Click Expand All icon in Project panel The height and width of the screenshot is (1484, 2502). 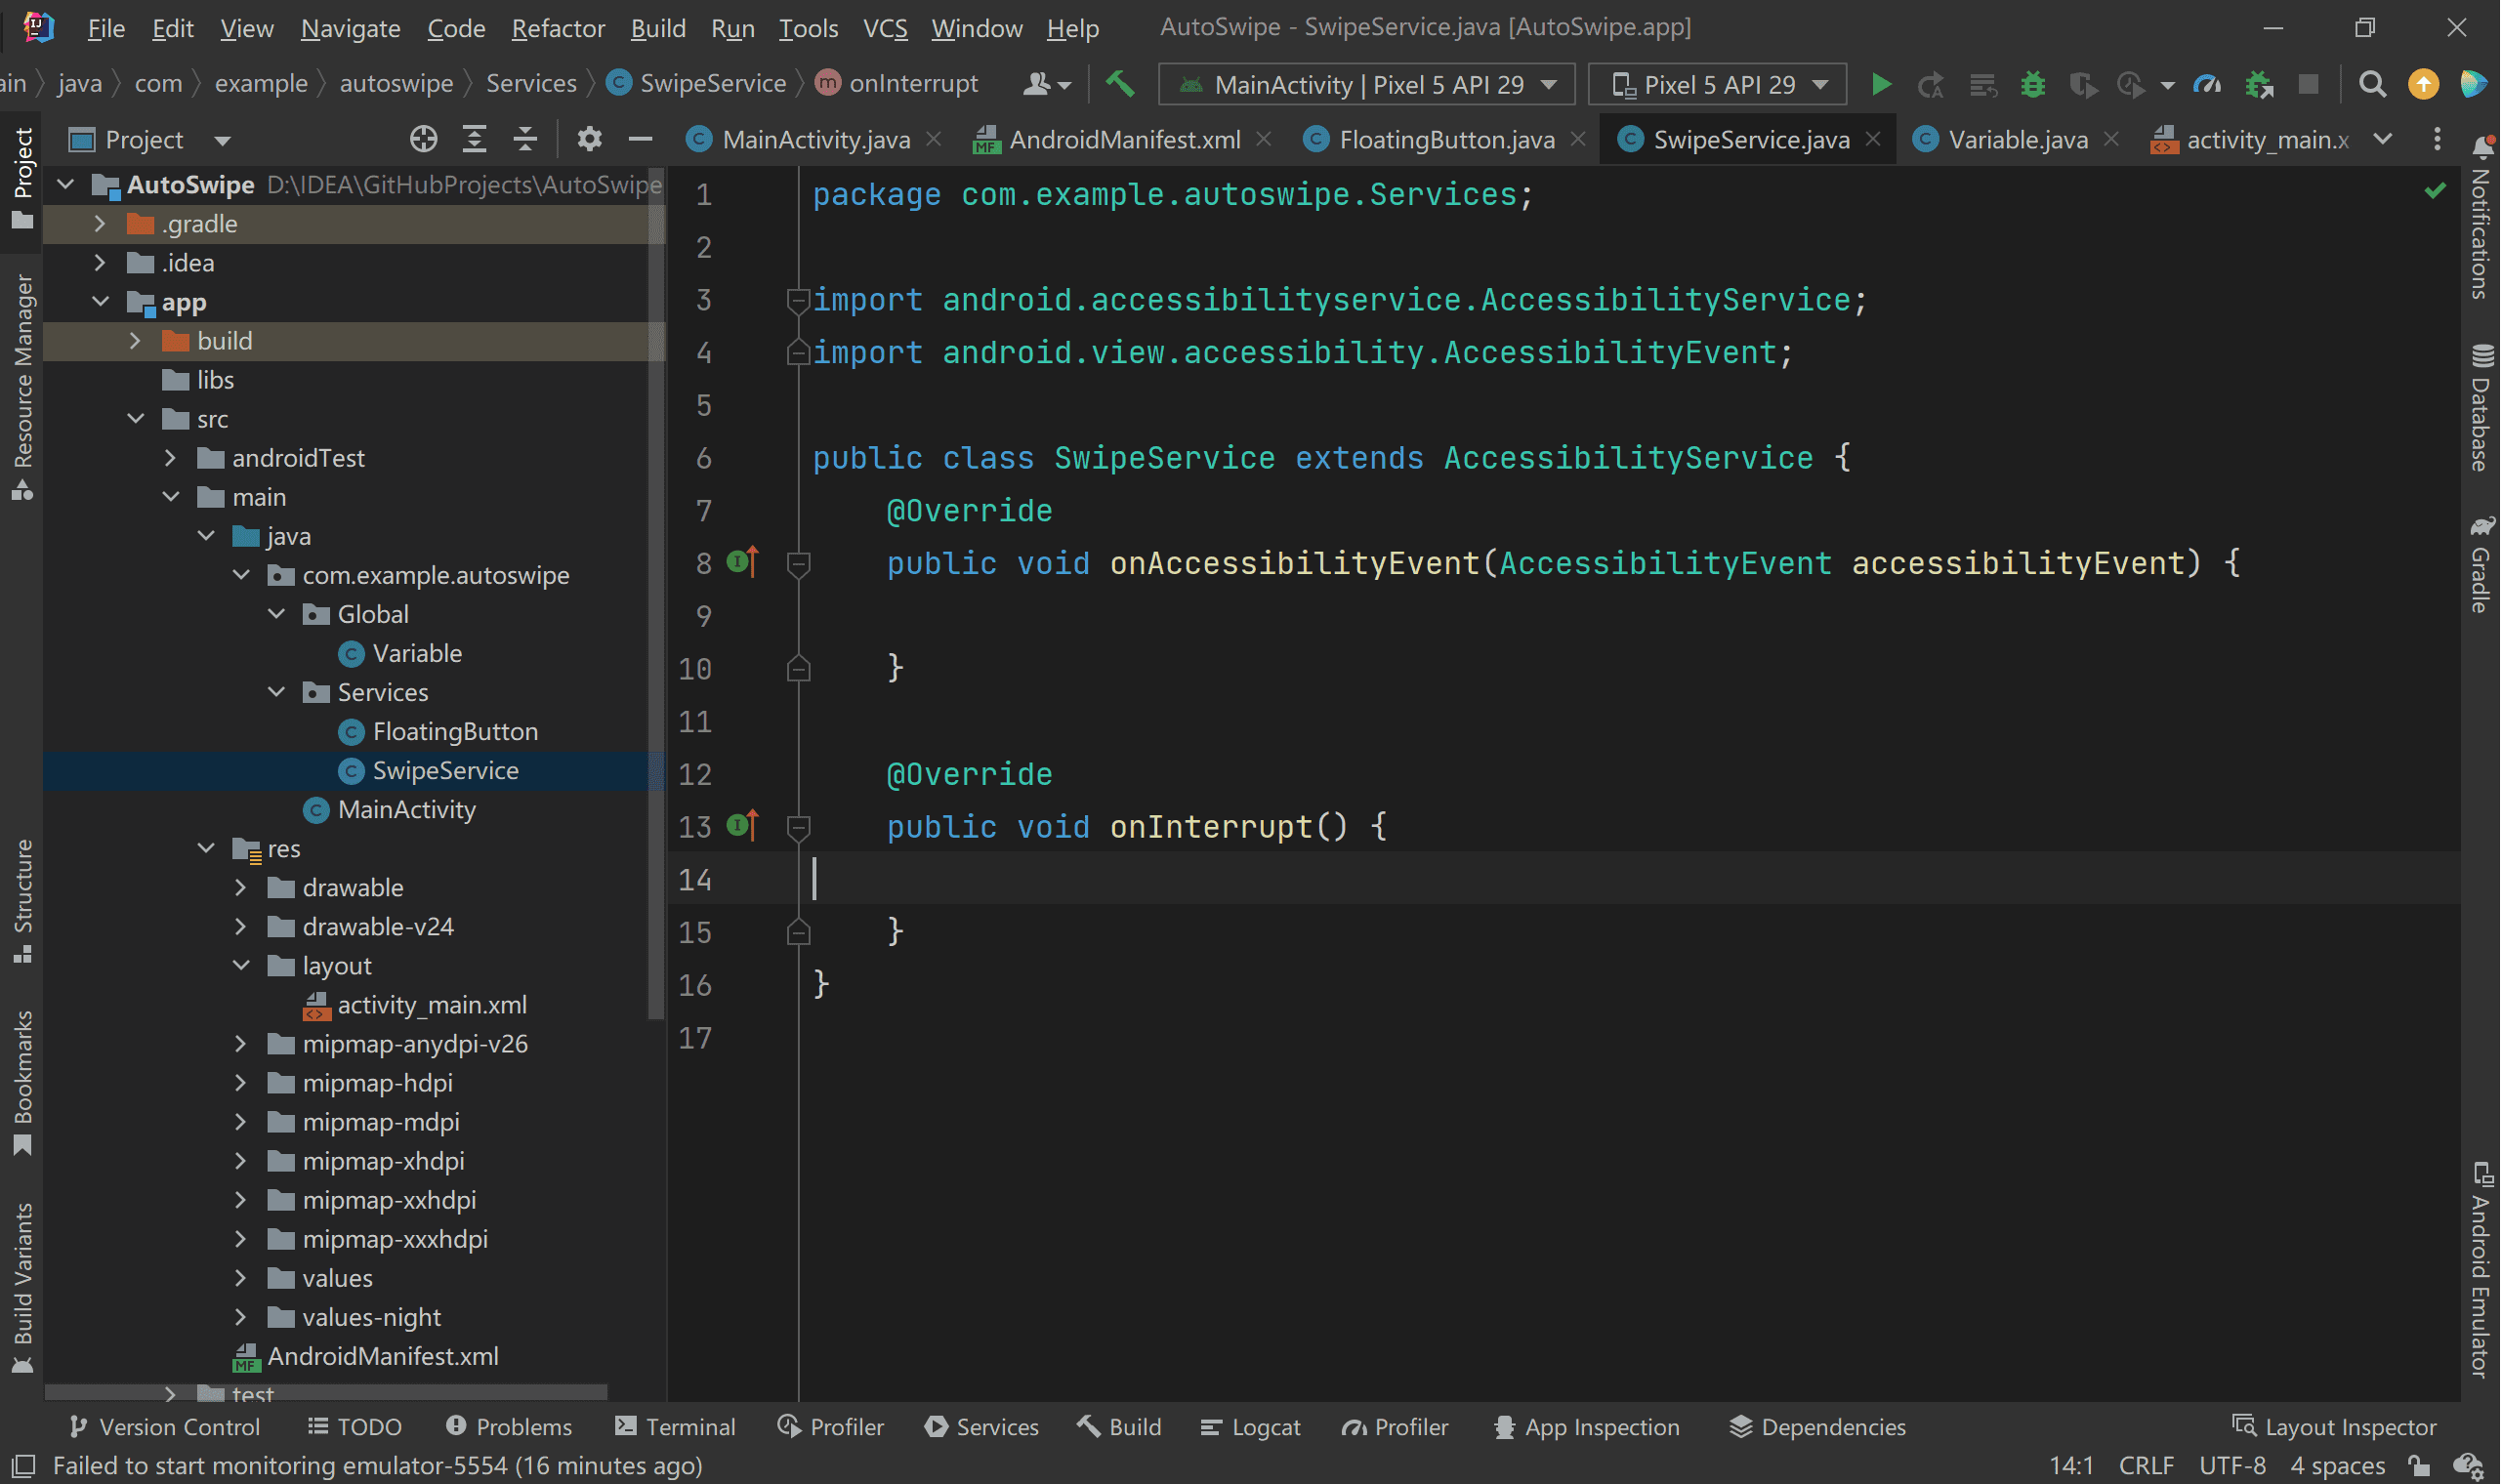[475, 139]
